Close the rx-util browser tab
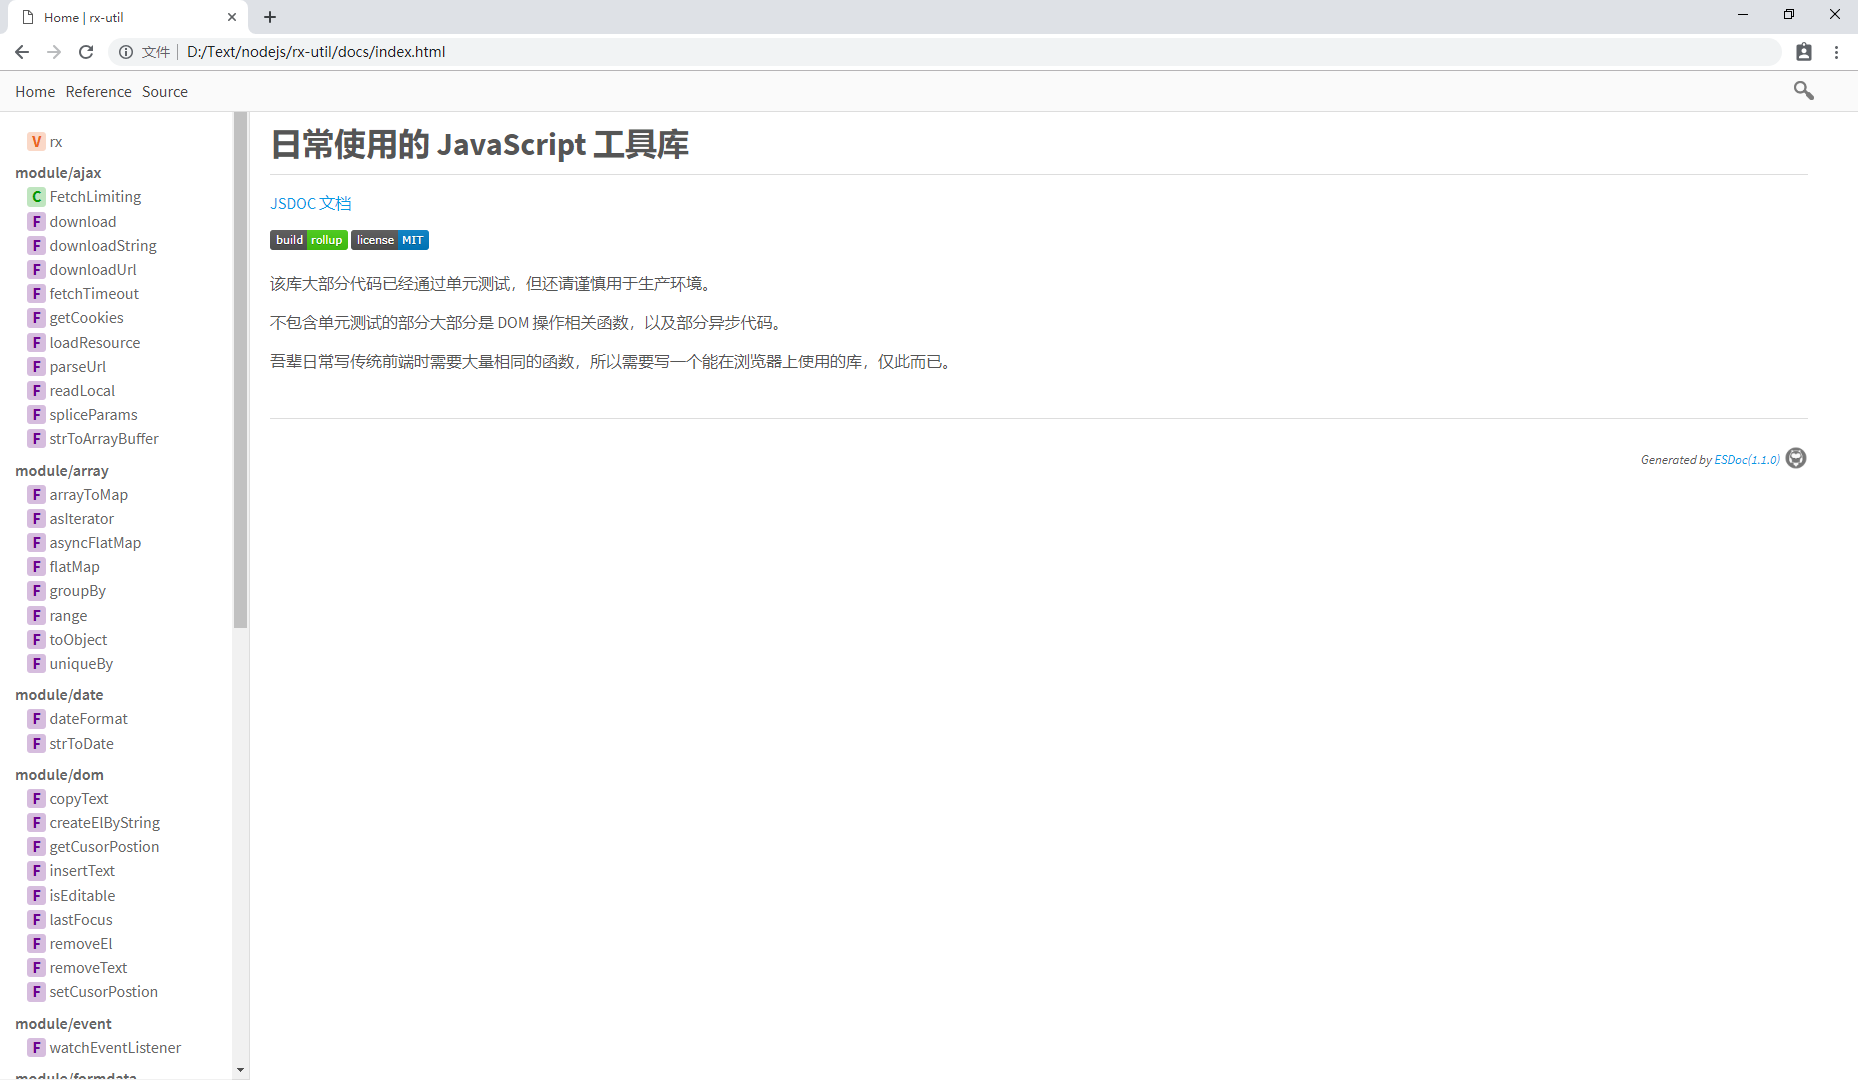This screenshot has height=1080, width=1858. 232,17
